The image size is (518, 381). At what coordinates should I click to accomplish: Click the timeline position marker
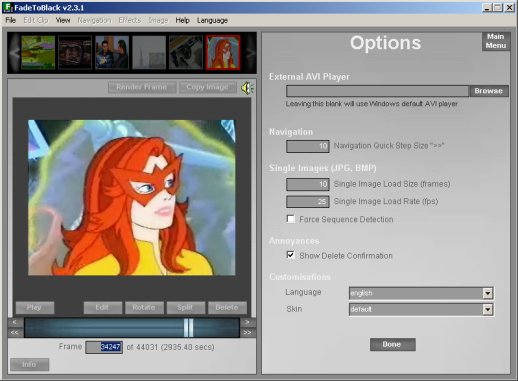[x=188, y=328]
